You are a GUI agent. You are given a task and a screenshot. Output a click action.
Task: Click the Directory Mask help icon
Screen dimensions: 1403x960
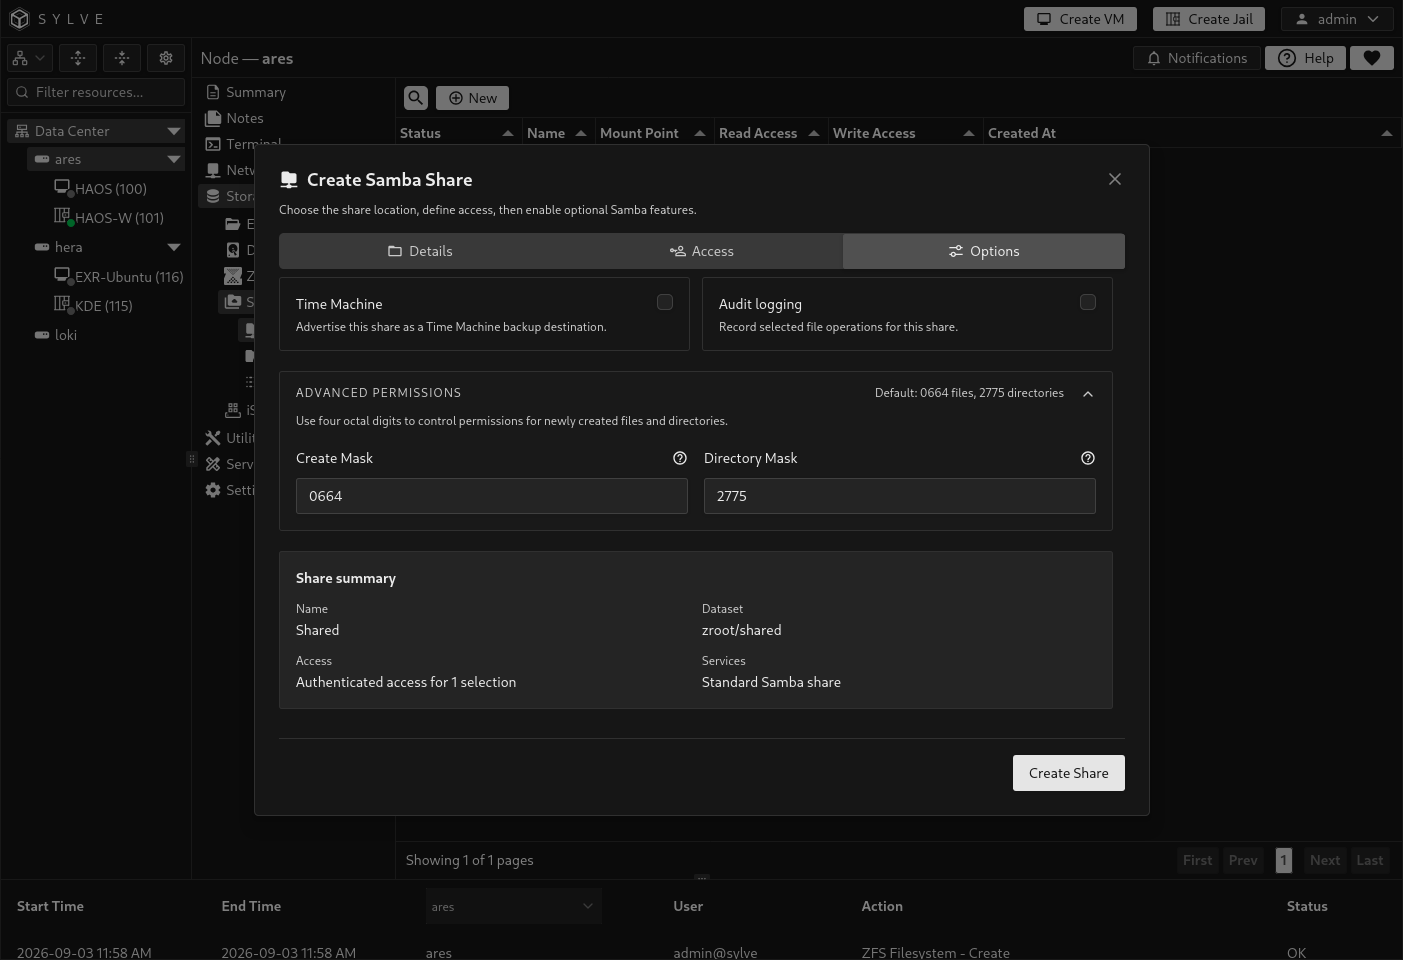1088,458
